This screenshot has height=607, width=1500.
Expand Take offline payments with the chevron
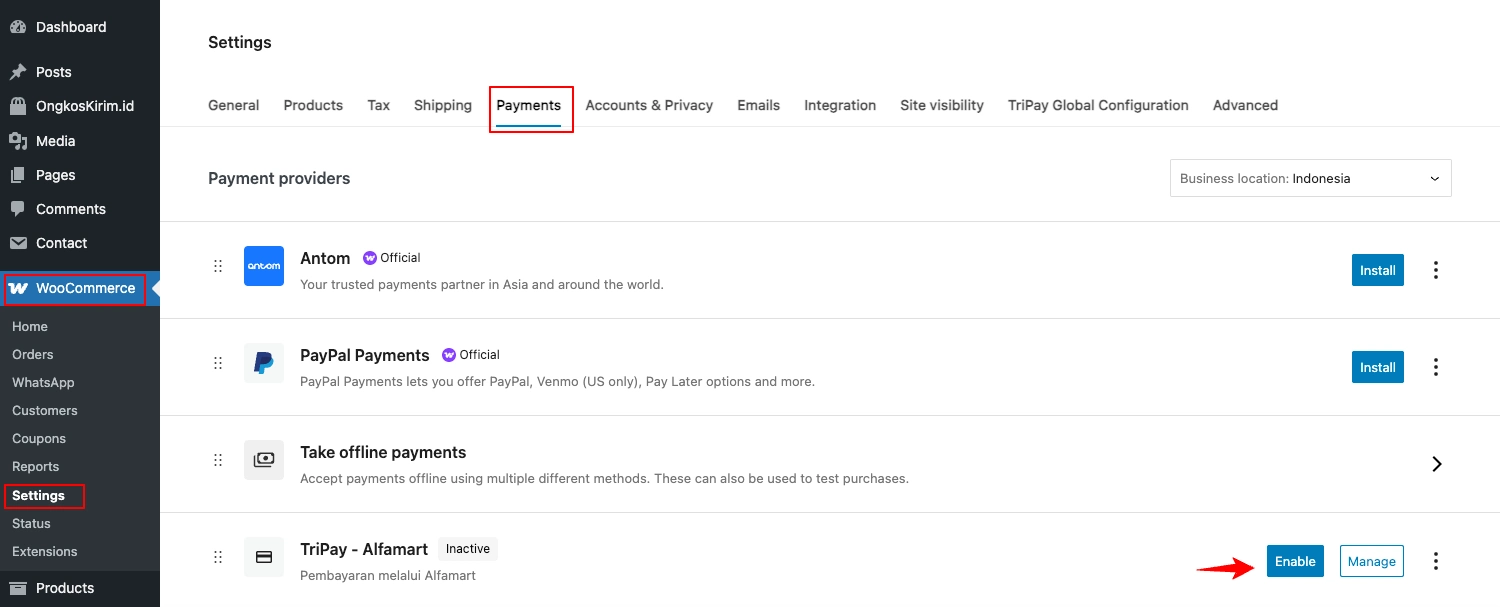tap(1436, 464)
